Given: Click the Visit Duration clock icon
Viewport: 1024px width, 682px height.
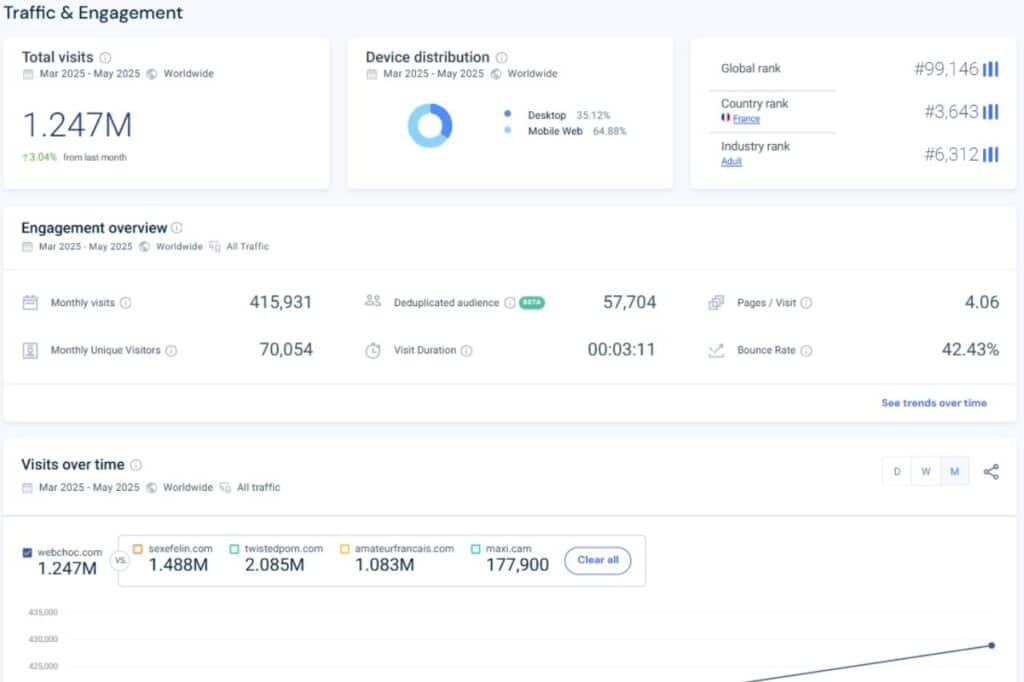Looking at the screenshot, I should (x=373, y=350).
